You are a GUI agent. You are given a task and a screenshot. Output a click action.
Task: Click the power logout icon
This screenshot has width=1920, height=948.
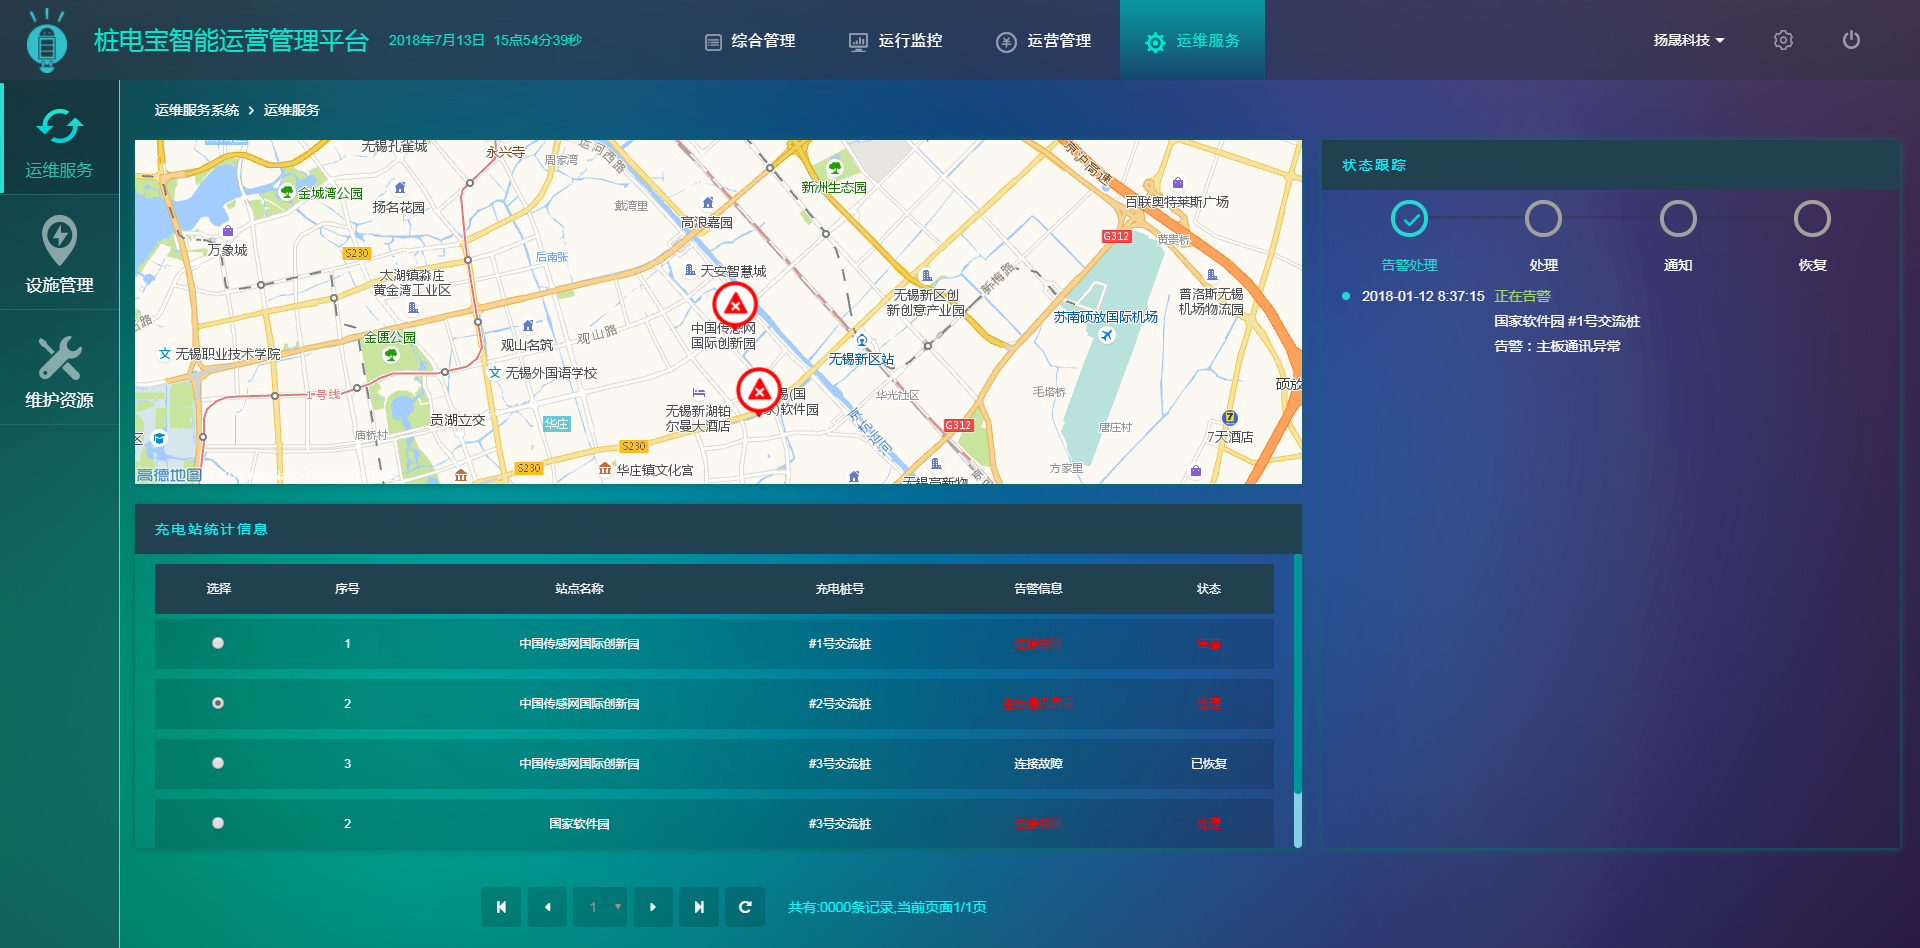[x=1851, y=40]
